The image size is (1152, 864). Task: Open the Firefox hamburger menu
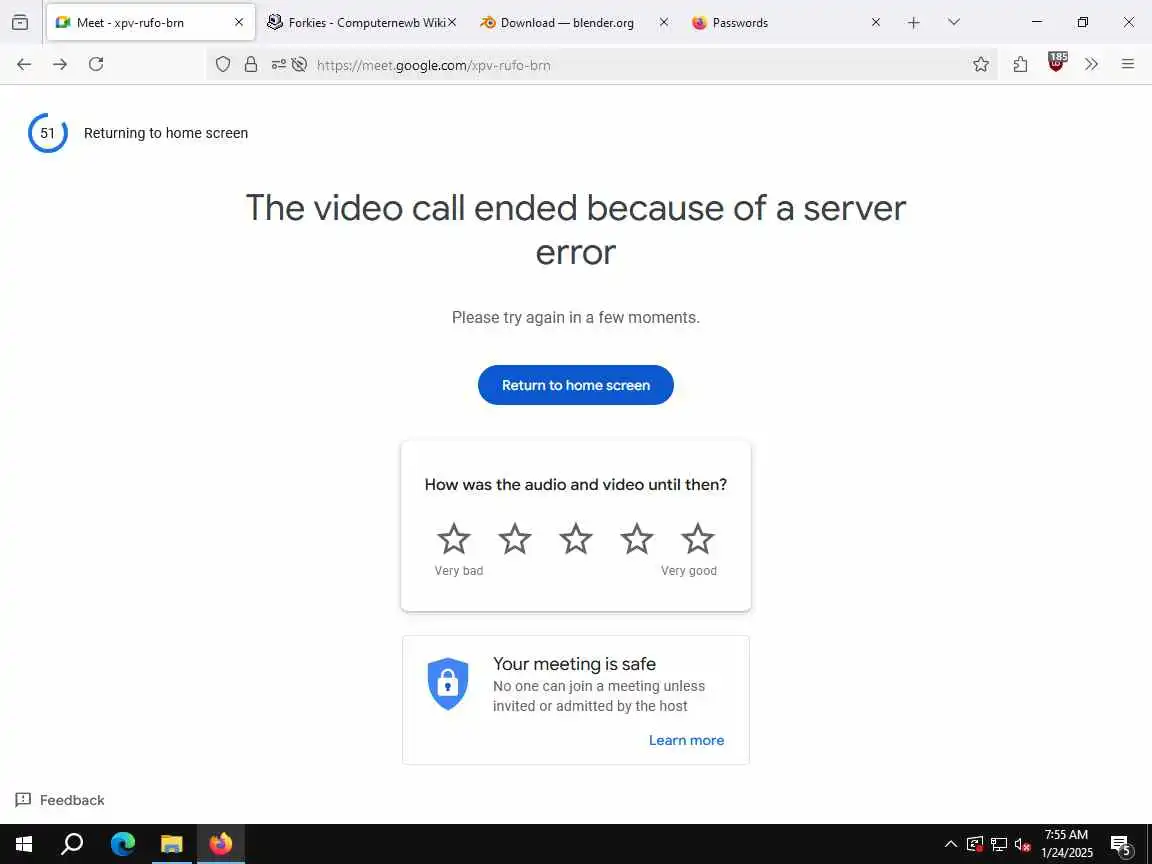(1128, 65)
